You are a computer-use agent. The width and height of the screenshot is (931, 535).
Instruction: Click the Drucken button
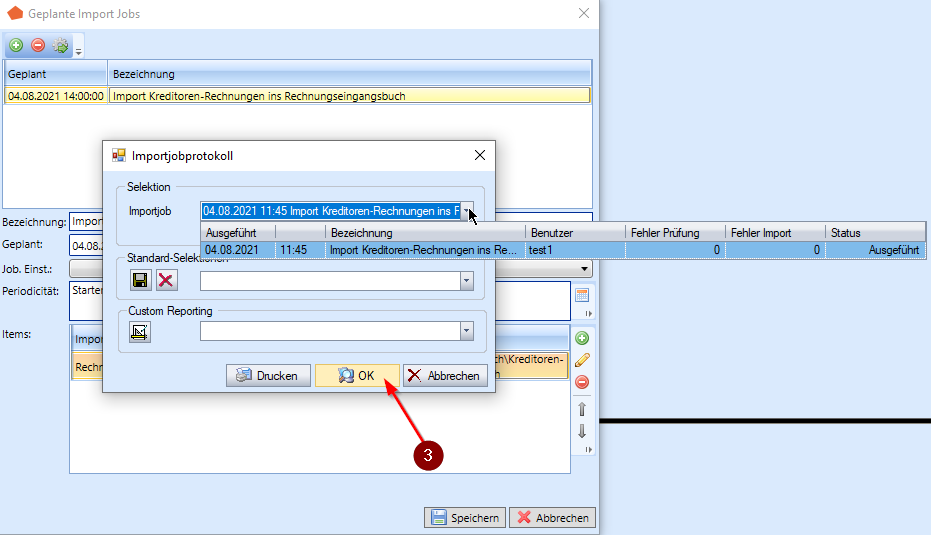click(268, 375)
